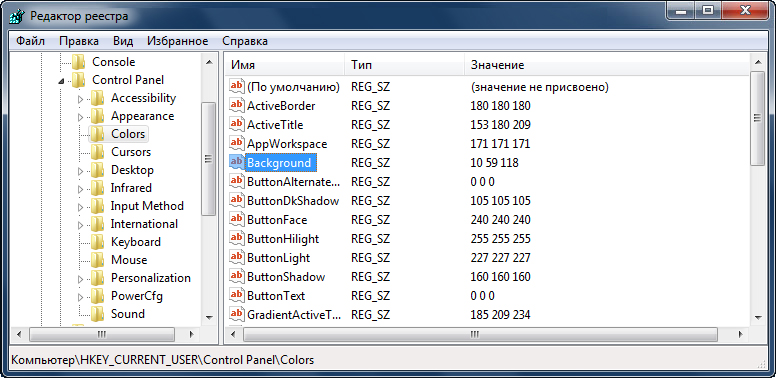Viewport: 776px width, 378px height.
Task: Expand the Infrared tree node
Action: point(80,189)
